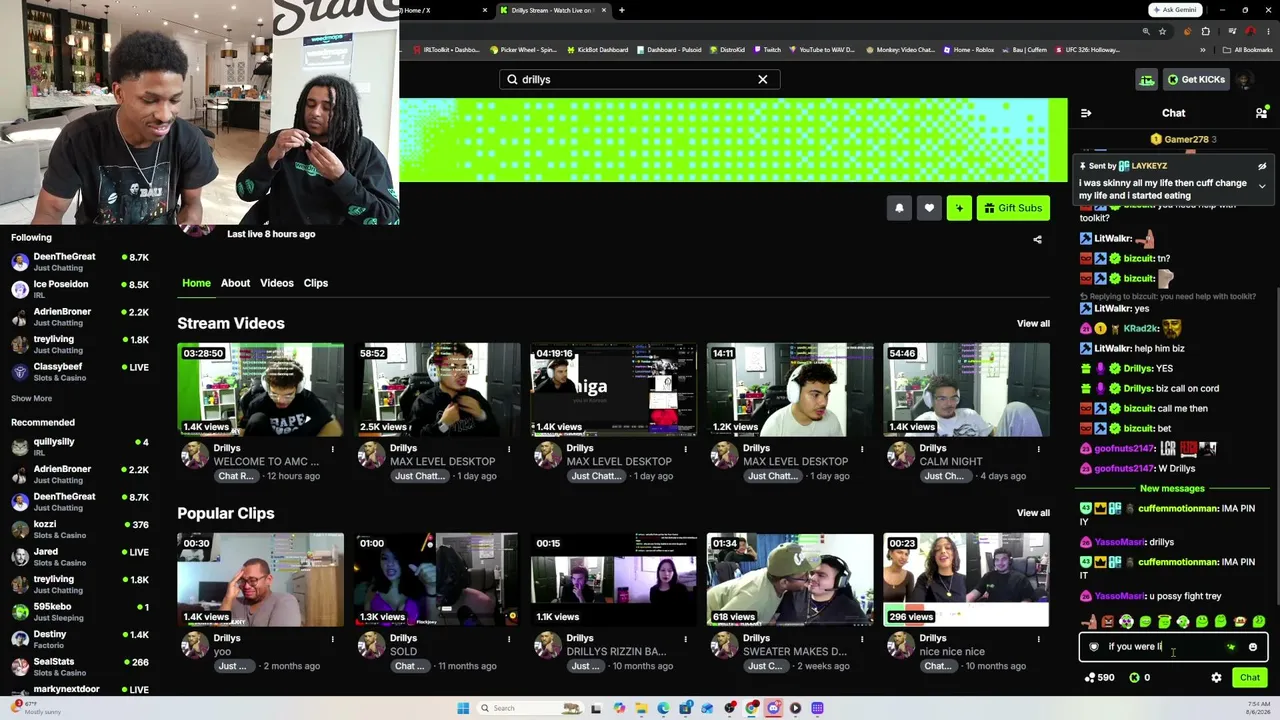Image resolution: width=1280 pixels, height=720 pixels.
Task: Open the Kick shop icon beside Get KICKs
Action: tap(1147, 79)
